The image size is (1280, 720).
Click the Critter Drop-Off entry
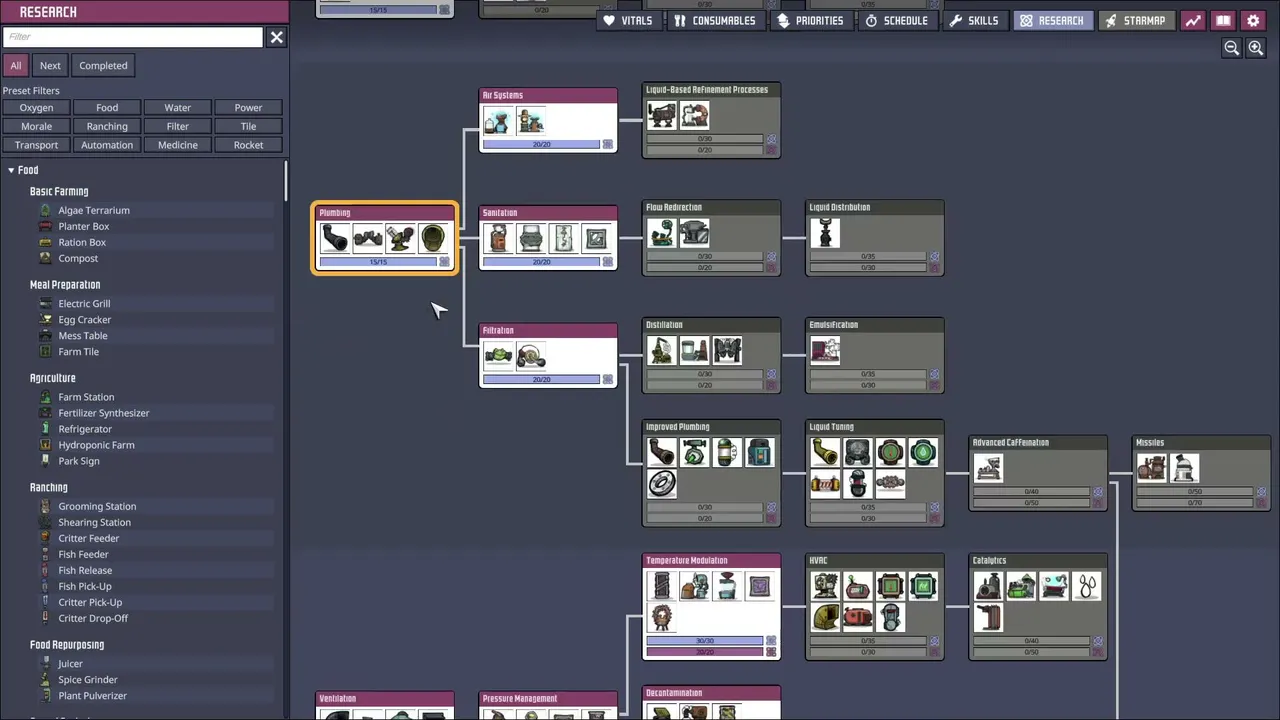(x=93, y=618)
